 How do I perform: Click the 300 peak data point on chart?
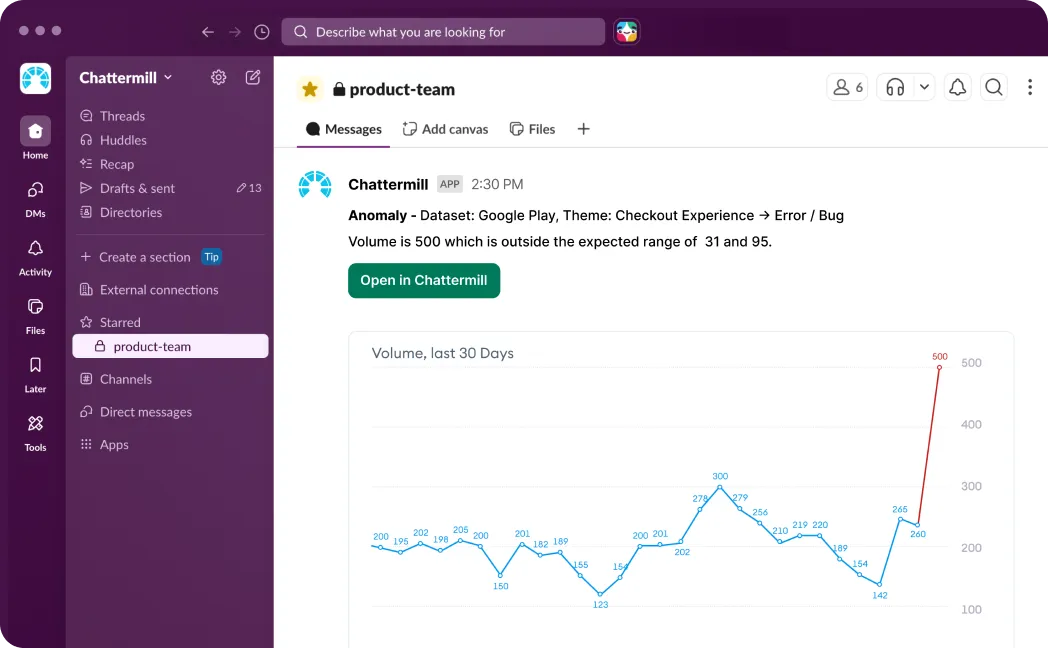pyautogui.click(x=720, y=488)
